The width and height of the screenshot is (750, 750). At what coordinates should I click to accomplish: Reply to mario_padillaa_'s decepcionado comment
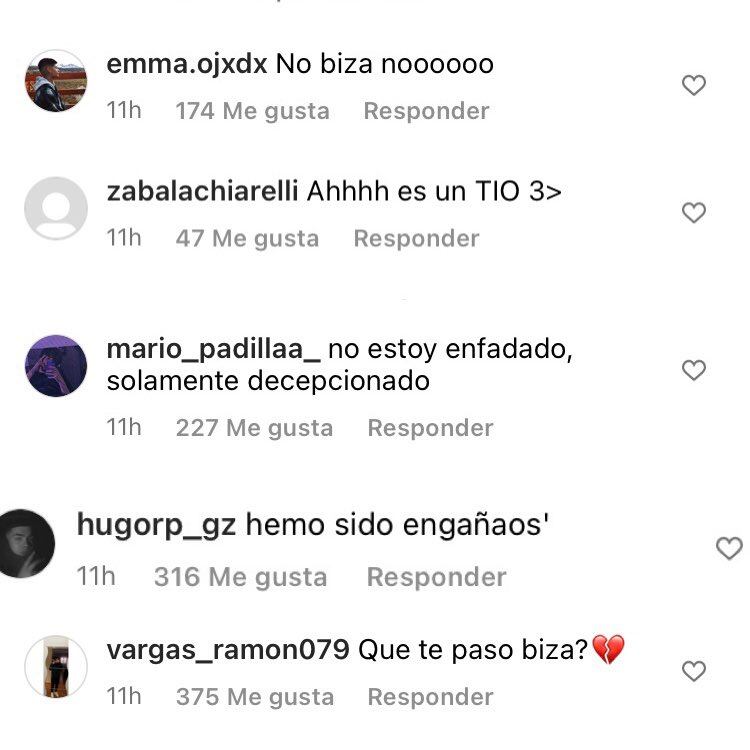pyautogui.click(x=430, y=428)
